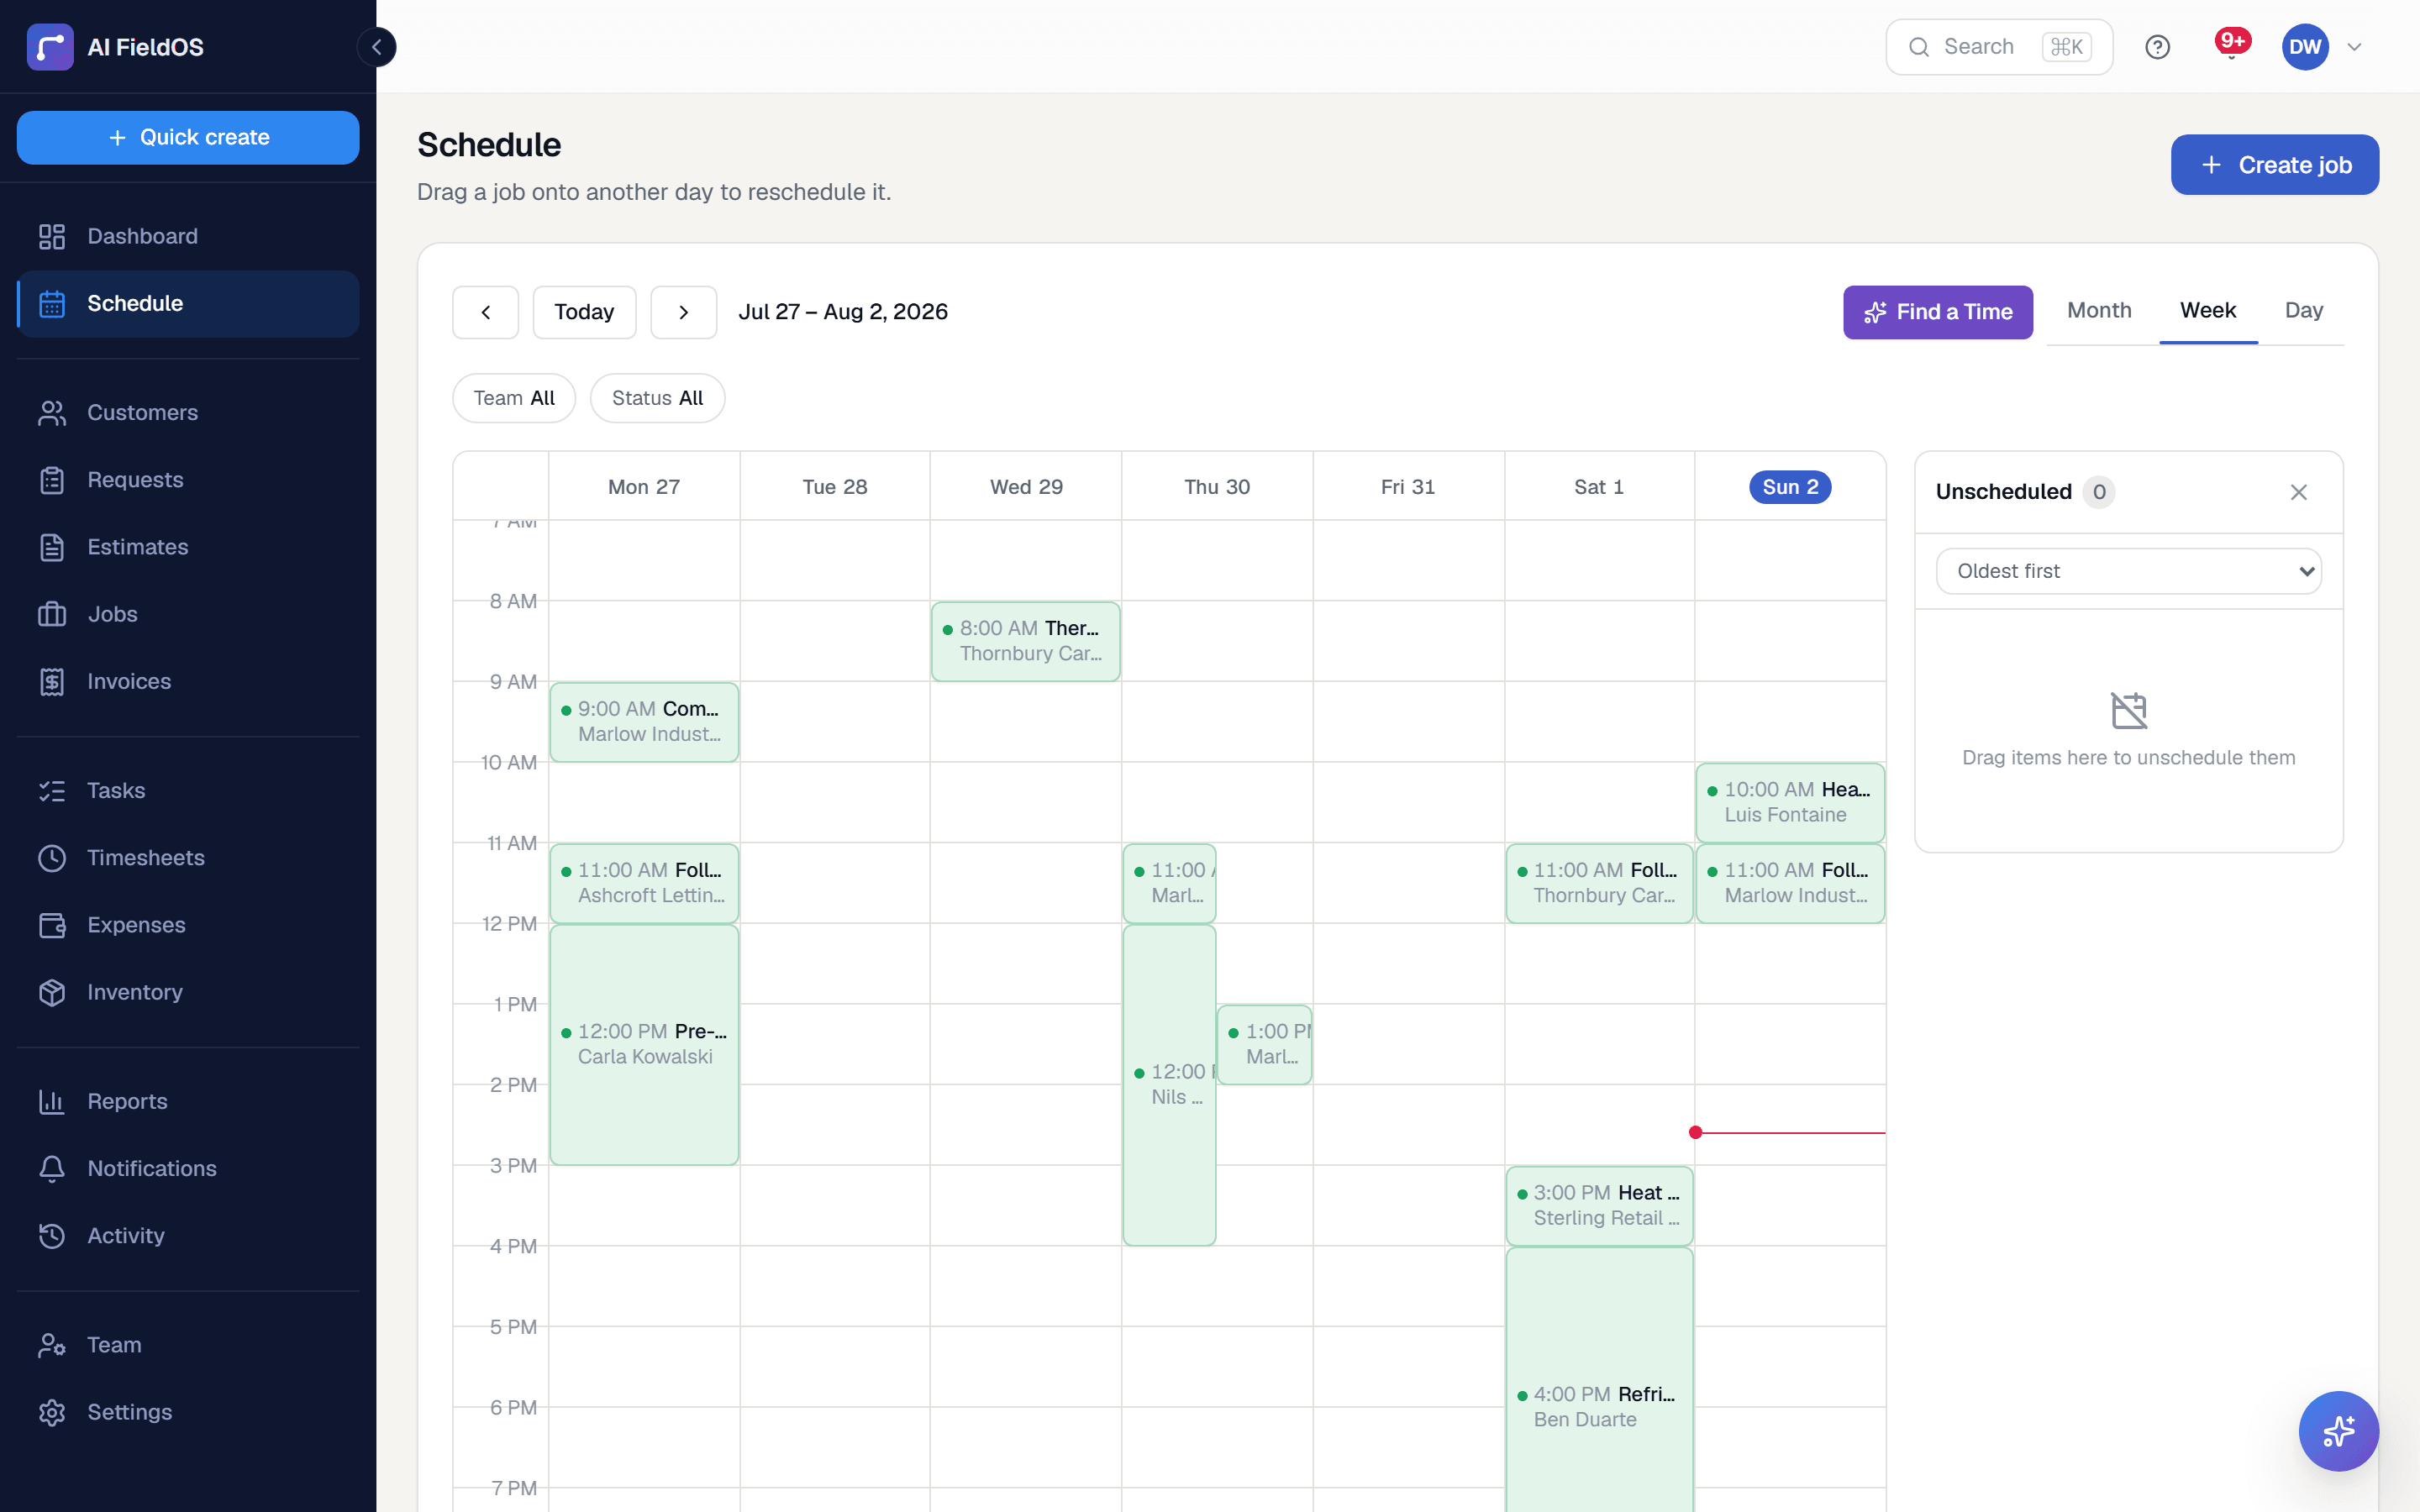2420x1512 pixels.
Task: Open the Dashboard grid icon
Action: click(52, 236)
